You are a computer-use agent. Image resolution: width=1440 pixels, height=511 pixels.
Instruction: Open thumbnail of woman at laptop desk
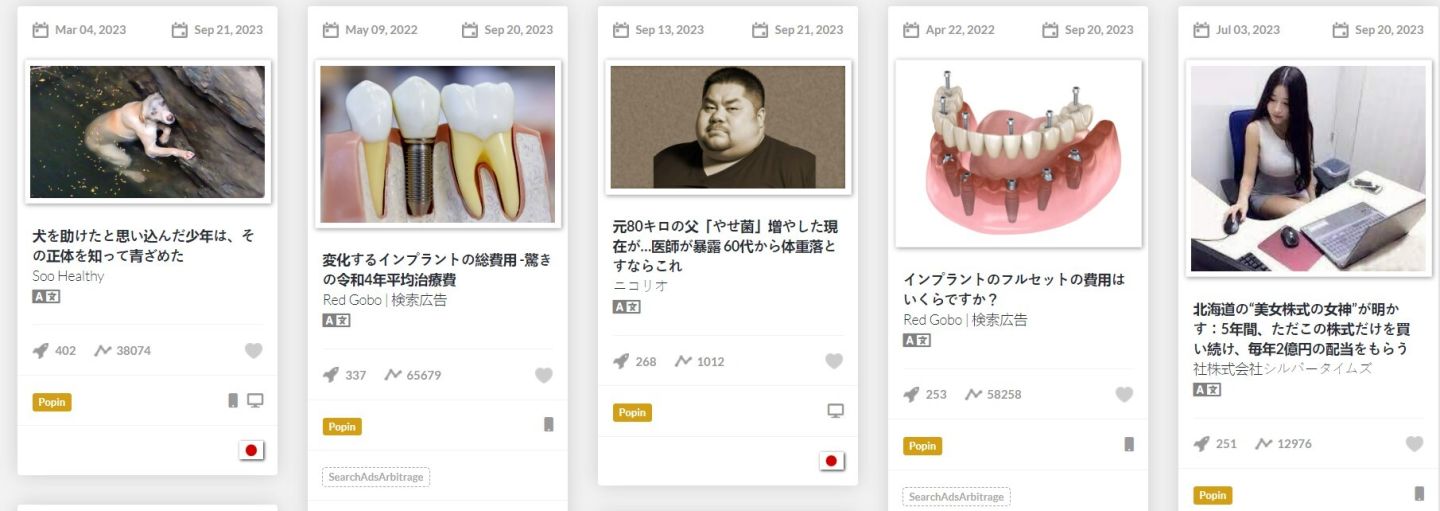[x=1308, y=168]
